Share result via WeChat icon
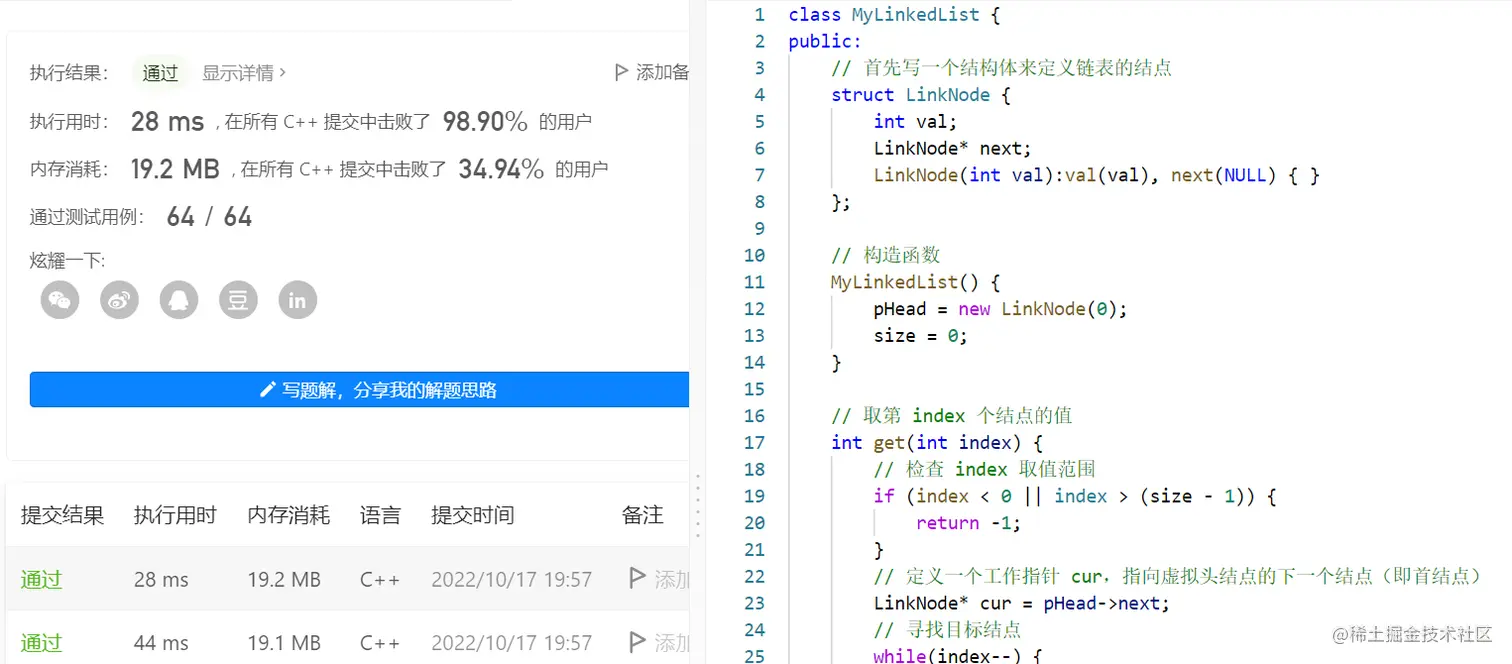Viewport: 1512px width, 664px height. (x=60, y=300)
